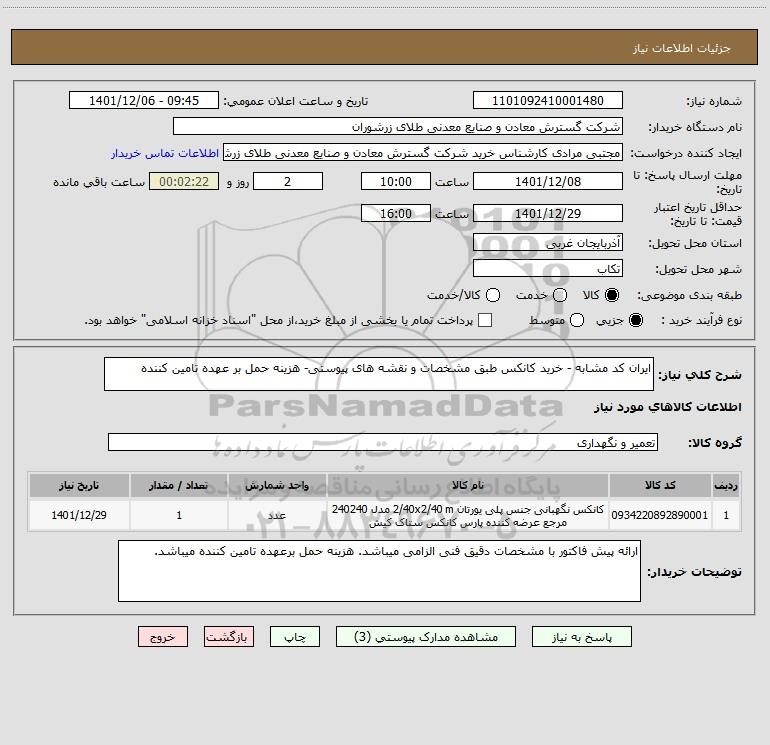Click response deadline time 10:00
The width and height of the screenshot is (770, 745).
pyautogui.click(x=396, y=181)
